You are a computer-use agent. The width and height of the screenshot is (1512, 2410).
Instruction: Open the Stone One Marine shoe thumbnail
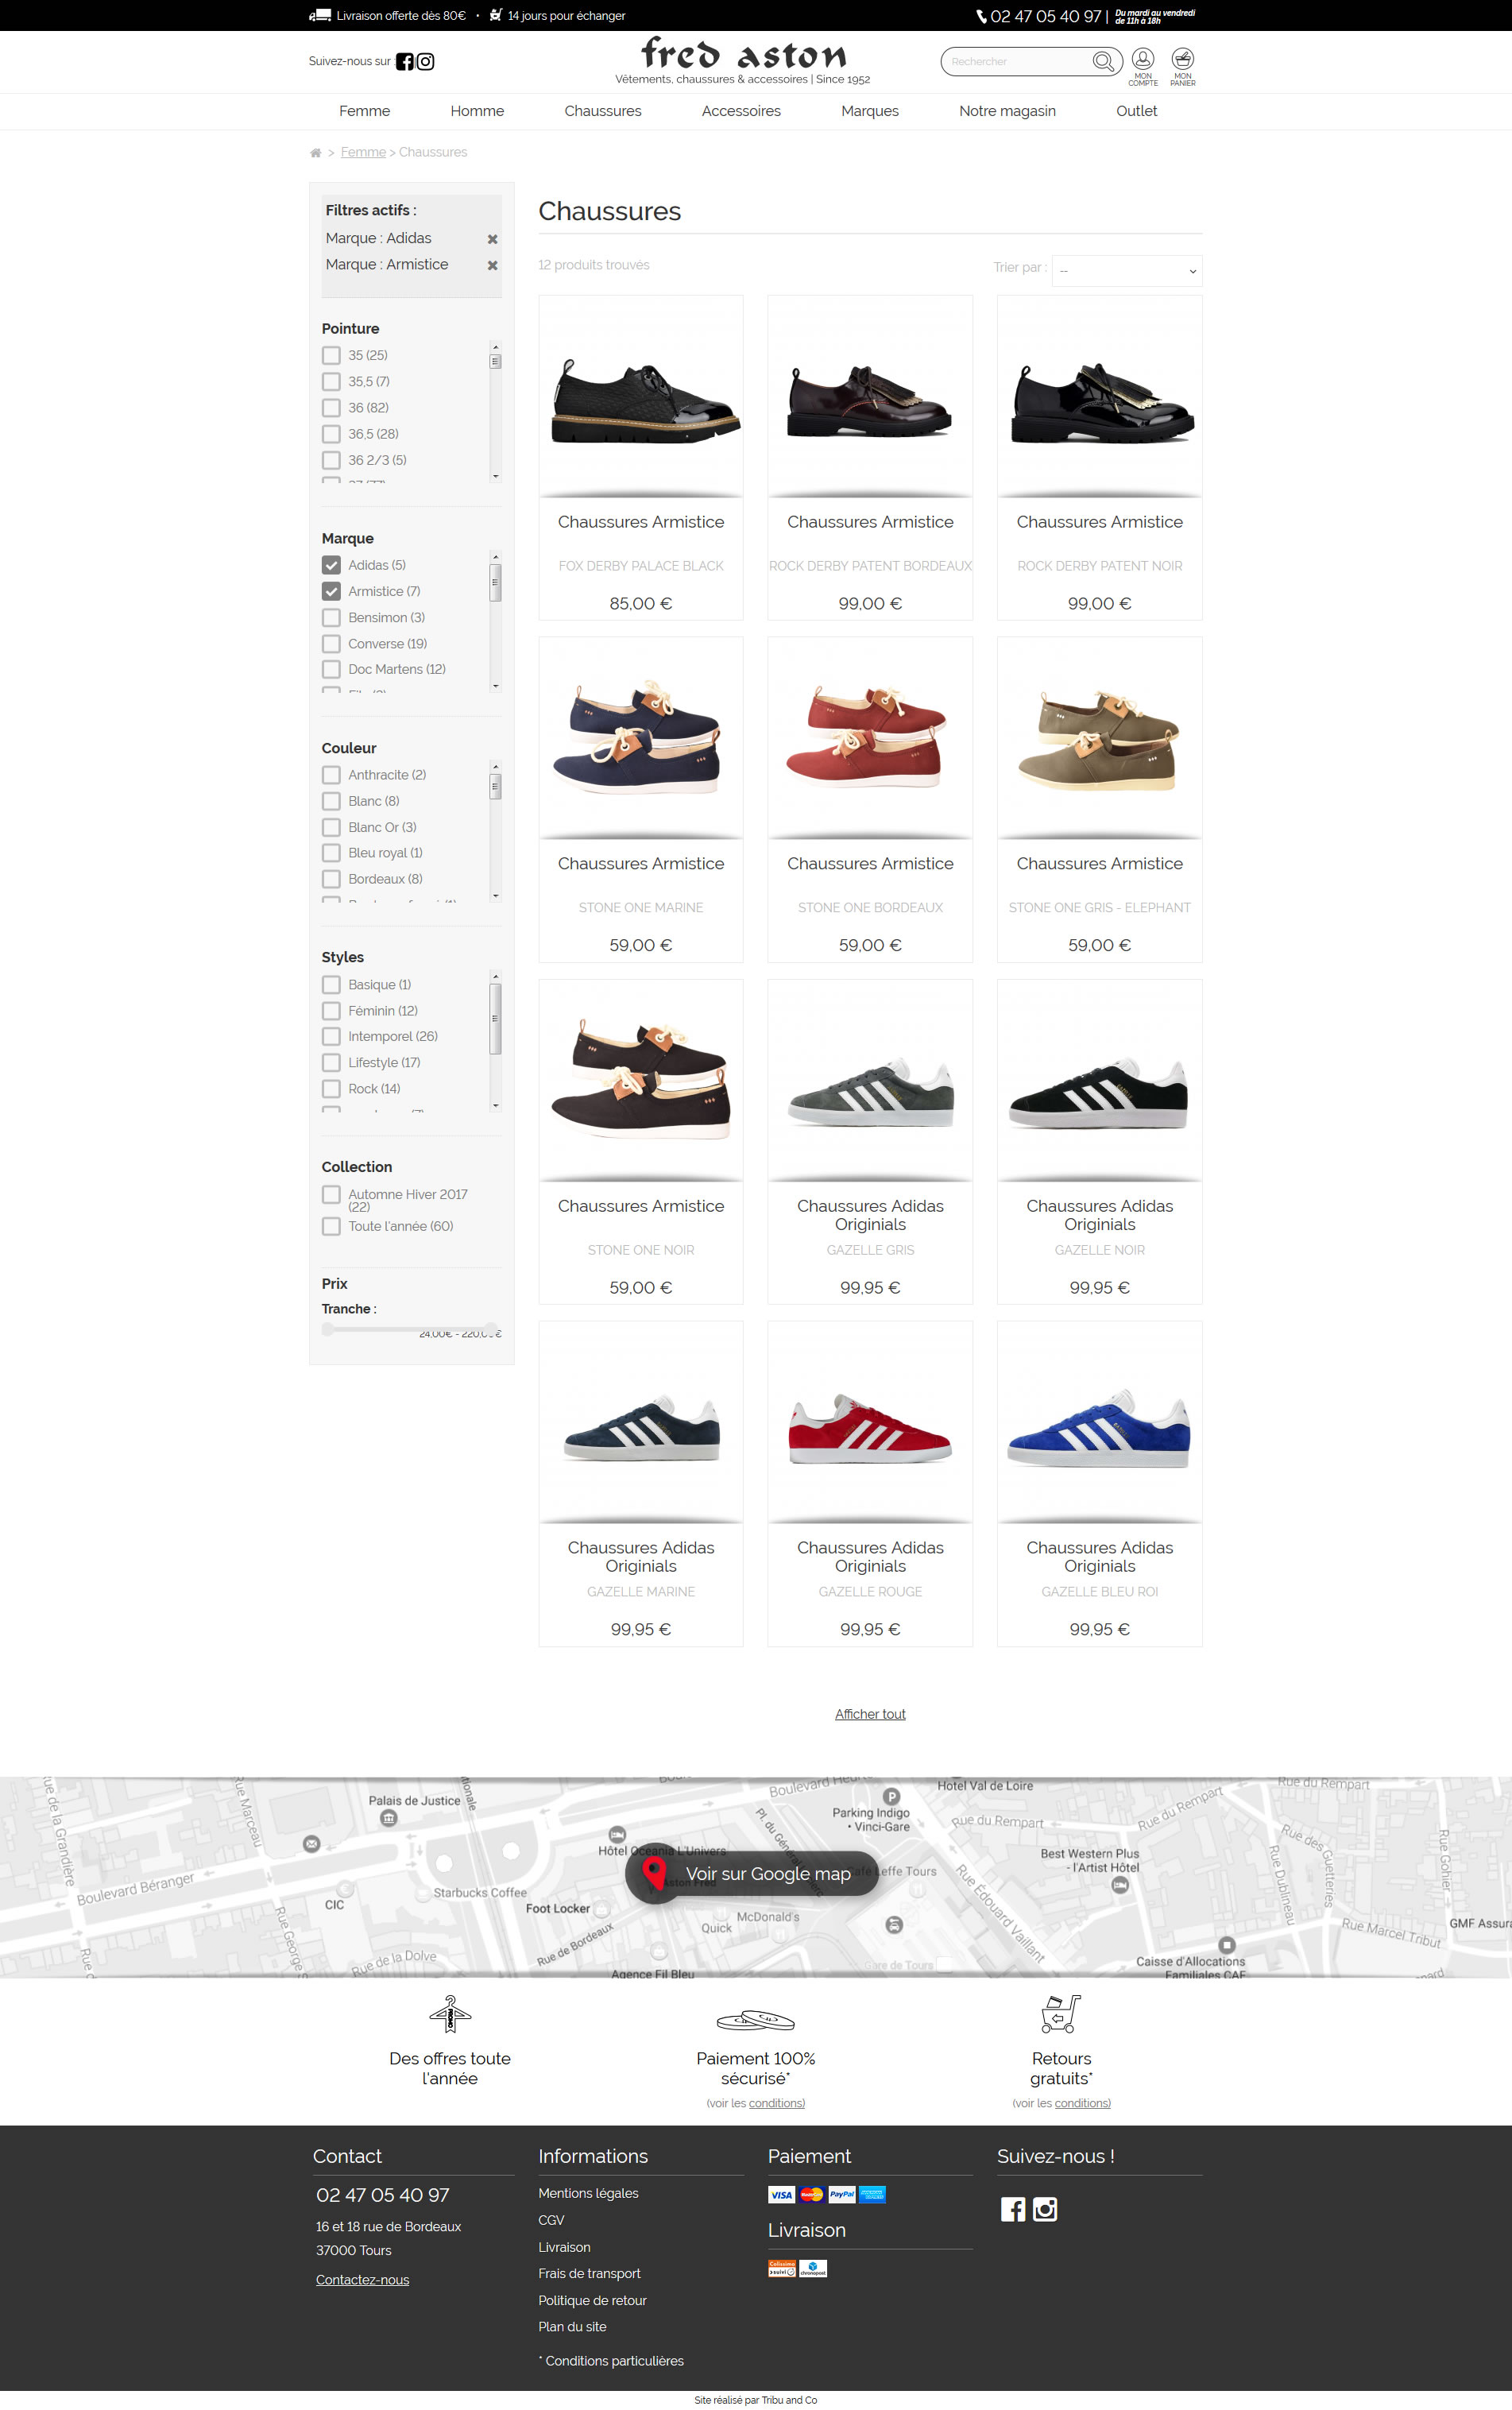pyautogui.click(x=641, y=739)
